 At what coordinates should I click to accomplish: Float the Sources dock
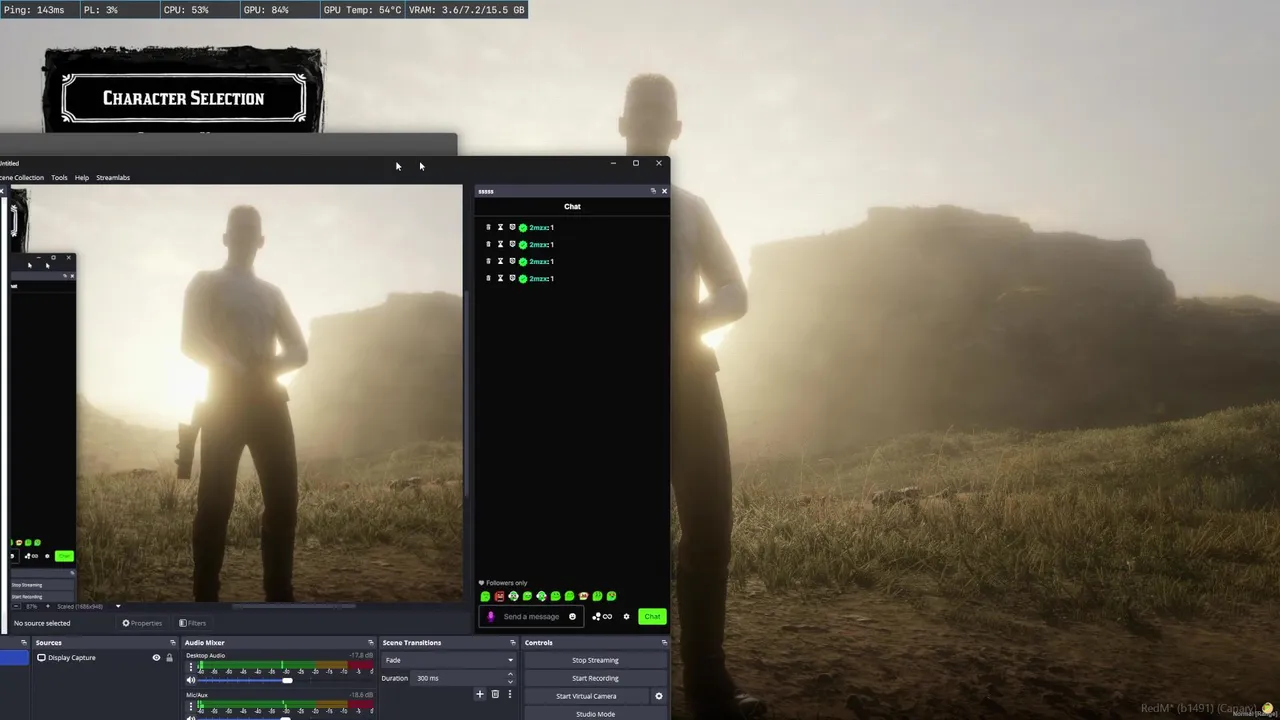(173, 643)
